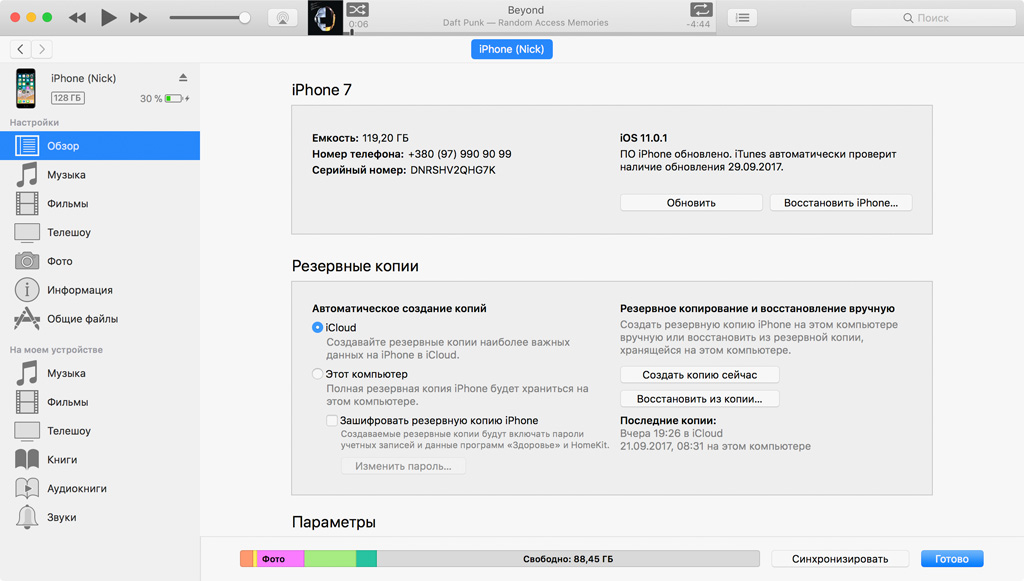Click the serial number DNRSHV2QHG7K
The image size is (1024, 581).
[453, 170]
